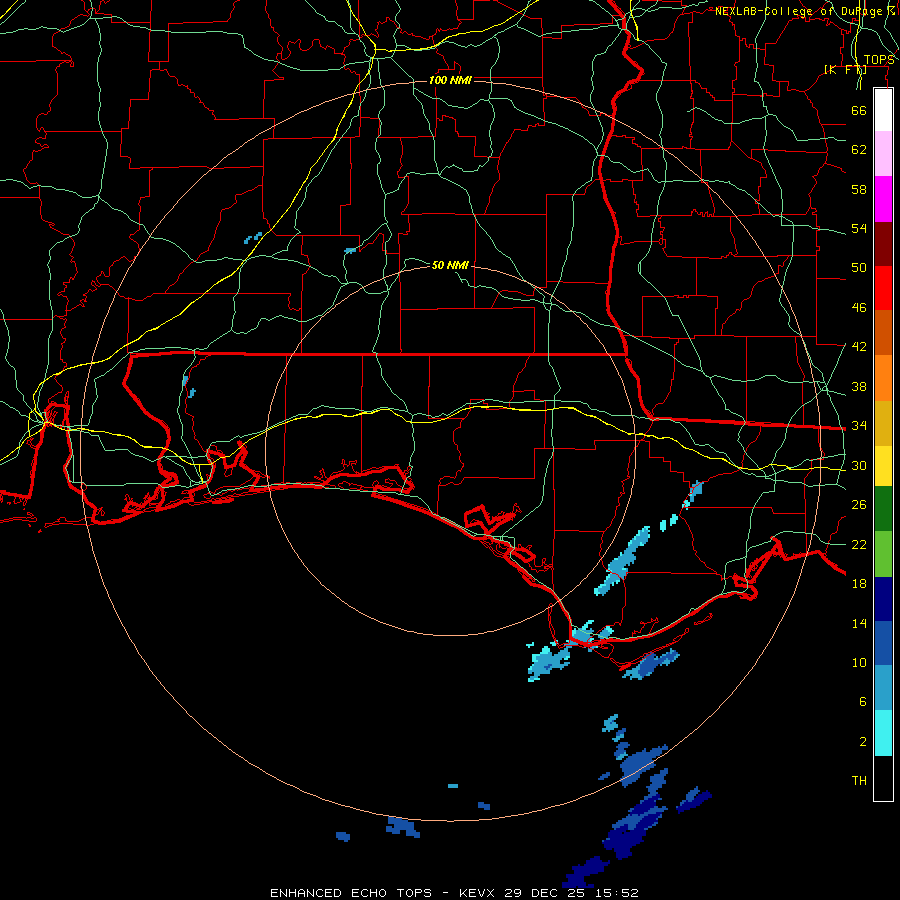Select the 38 legend value
Image resolution: width=900 pixels, height=900 pixels.
[x=859, y=386]
